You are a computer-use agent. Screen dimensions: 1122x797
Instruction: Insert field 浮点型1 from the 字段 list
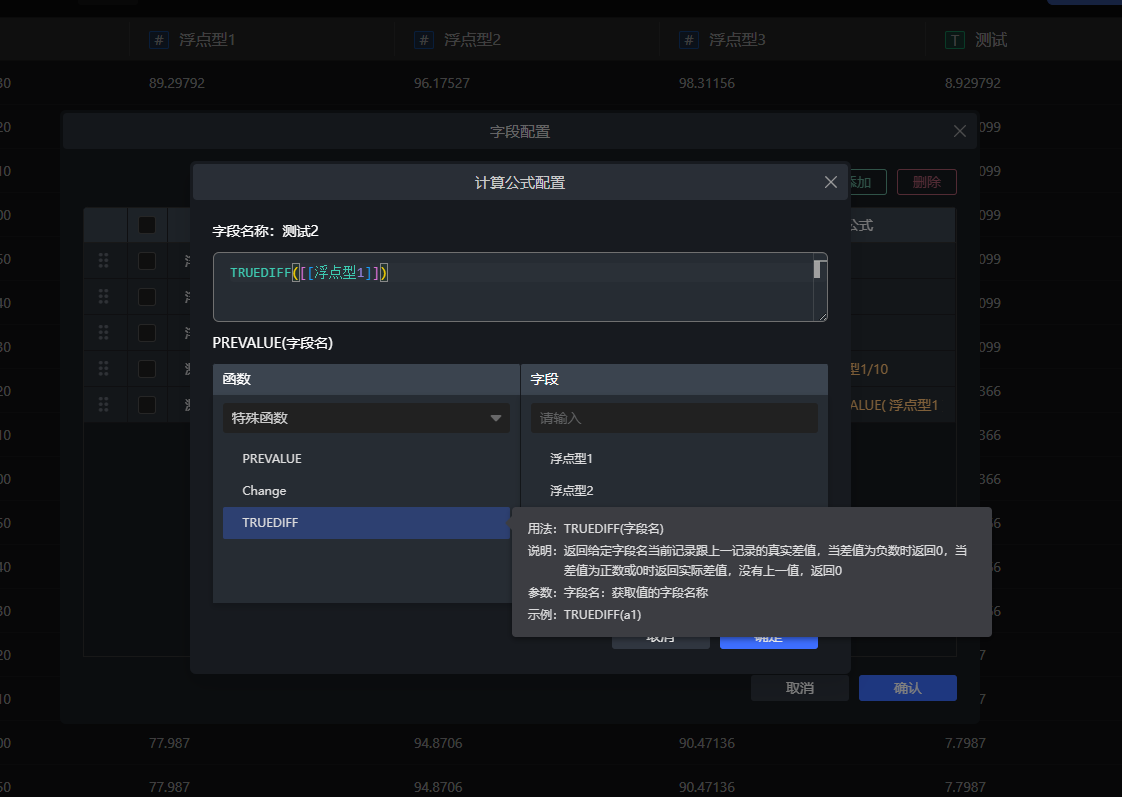(x=571, y=458)
